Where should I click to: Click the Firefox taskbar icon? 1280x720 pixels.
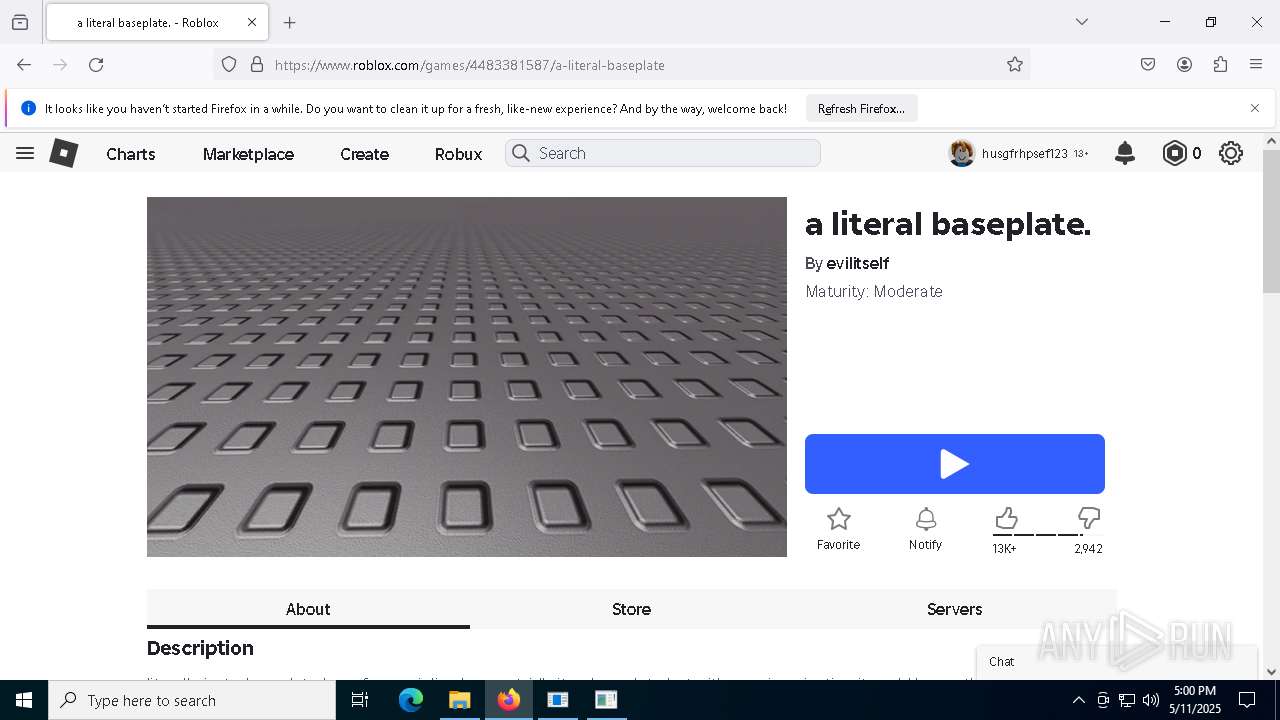point(509,700)
